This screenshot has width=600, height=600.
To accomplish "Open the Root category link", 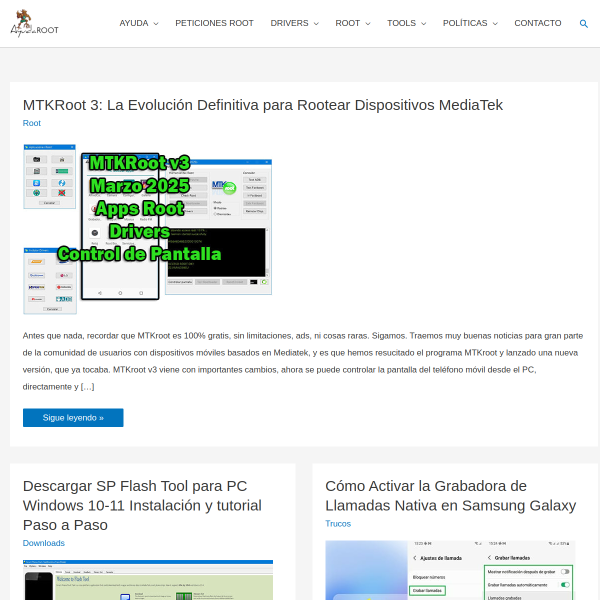I will point(32,123).
